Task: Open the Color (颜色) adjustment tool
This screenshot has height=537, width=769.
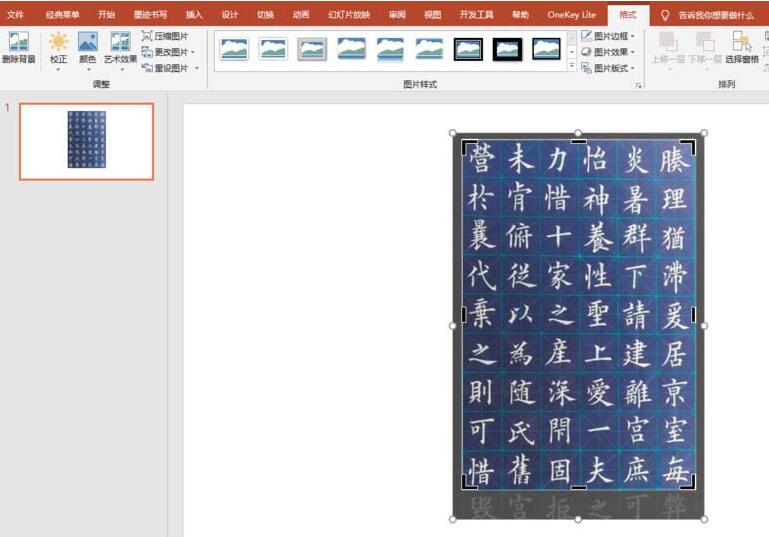Action: (x=87, y=49)
